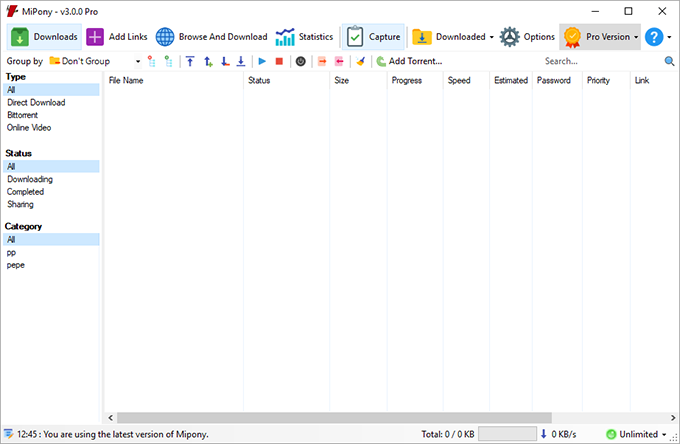
Task: Click the horizontal scrollbar thumb
Action: point(334,418)
